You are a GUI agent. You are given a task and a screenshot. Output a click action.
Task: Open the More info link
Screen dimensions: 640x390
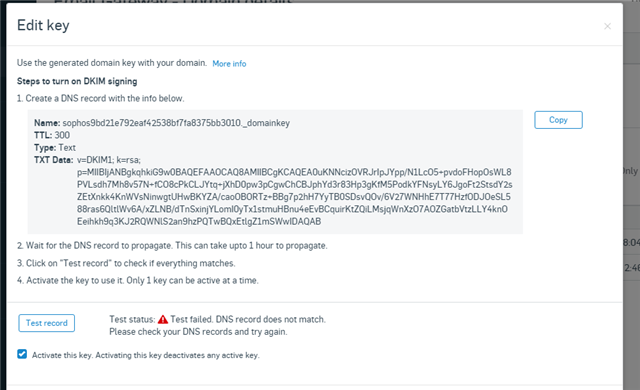click(x=229, y=64)
